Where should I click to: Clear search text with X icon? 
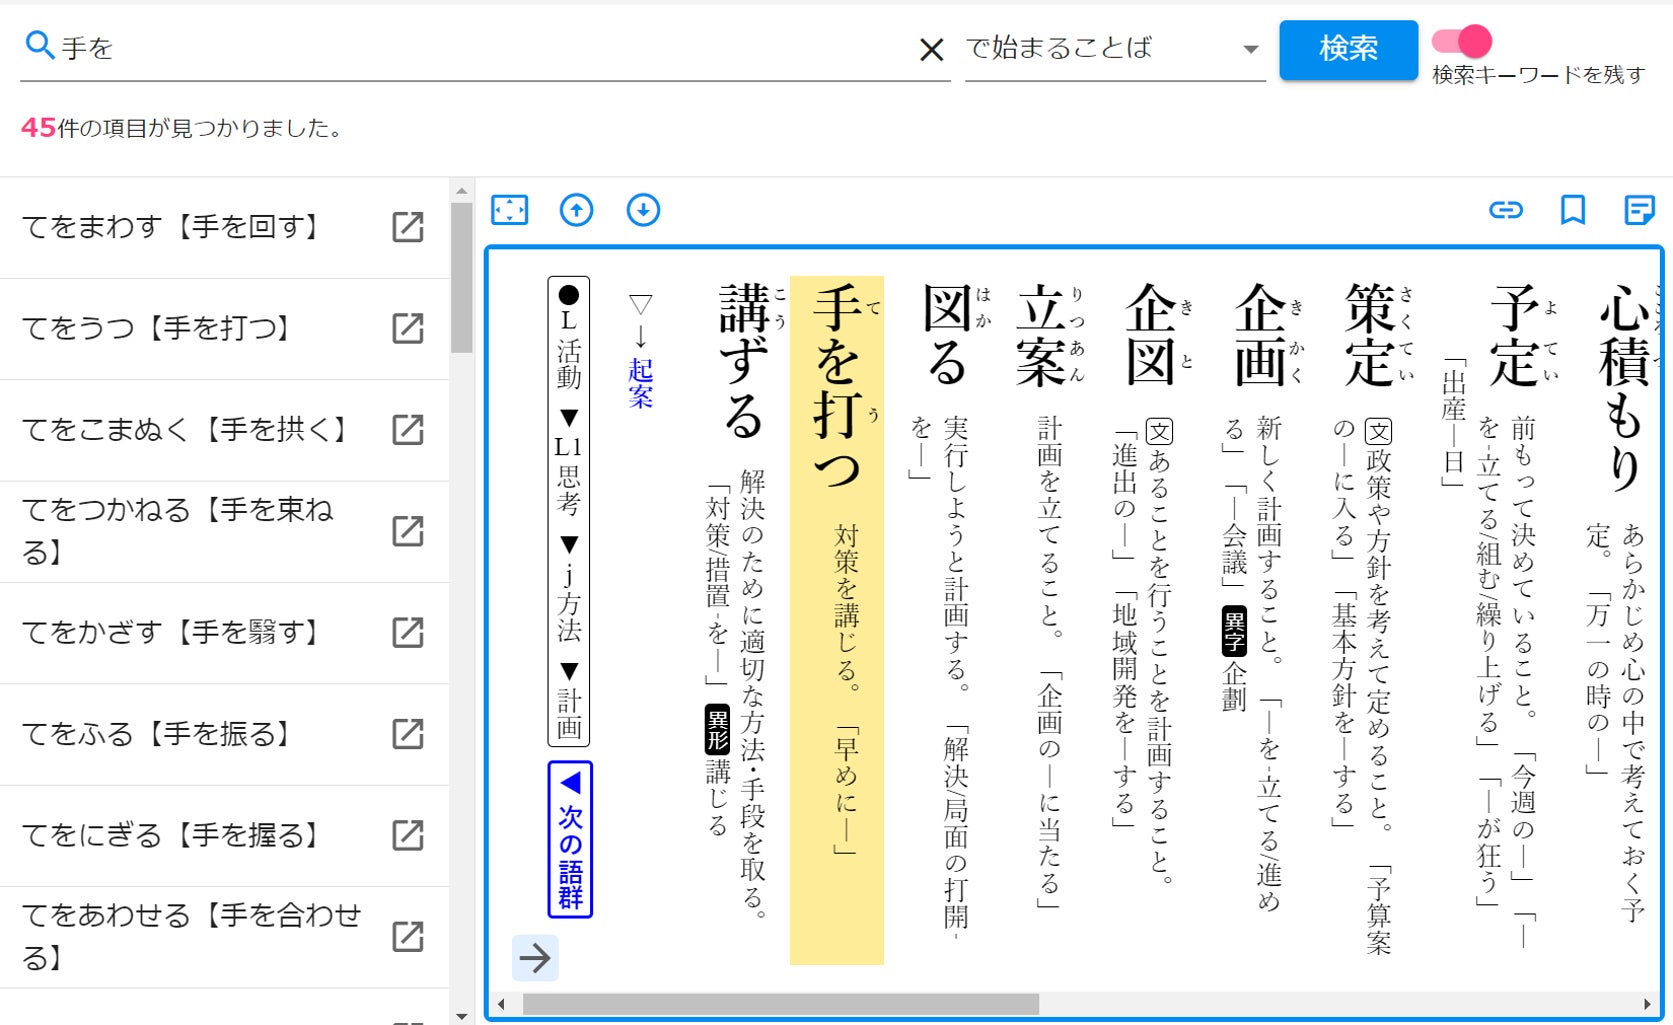click(x=931, y=49)
